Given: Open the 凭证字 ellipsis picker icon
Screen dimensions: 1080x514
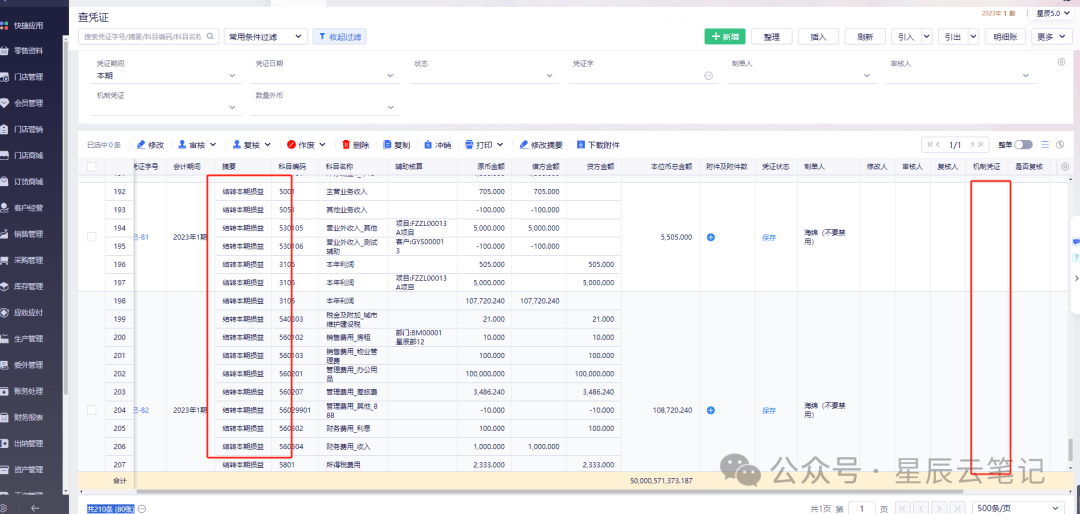Looking at the screenshot, I should [709, 76].
